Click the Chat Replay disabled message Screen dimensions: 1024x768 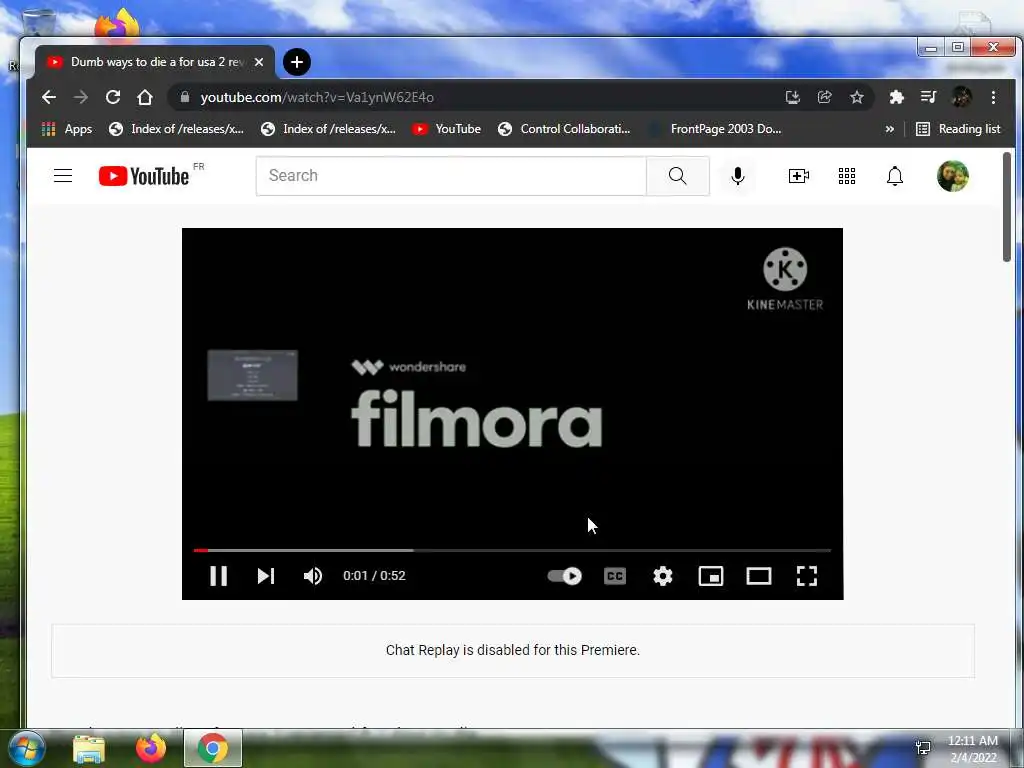coord(513,650)
